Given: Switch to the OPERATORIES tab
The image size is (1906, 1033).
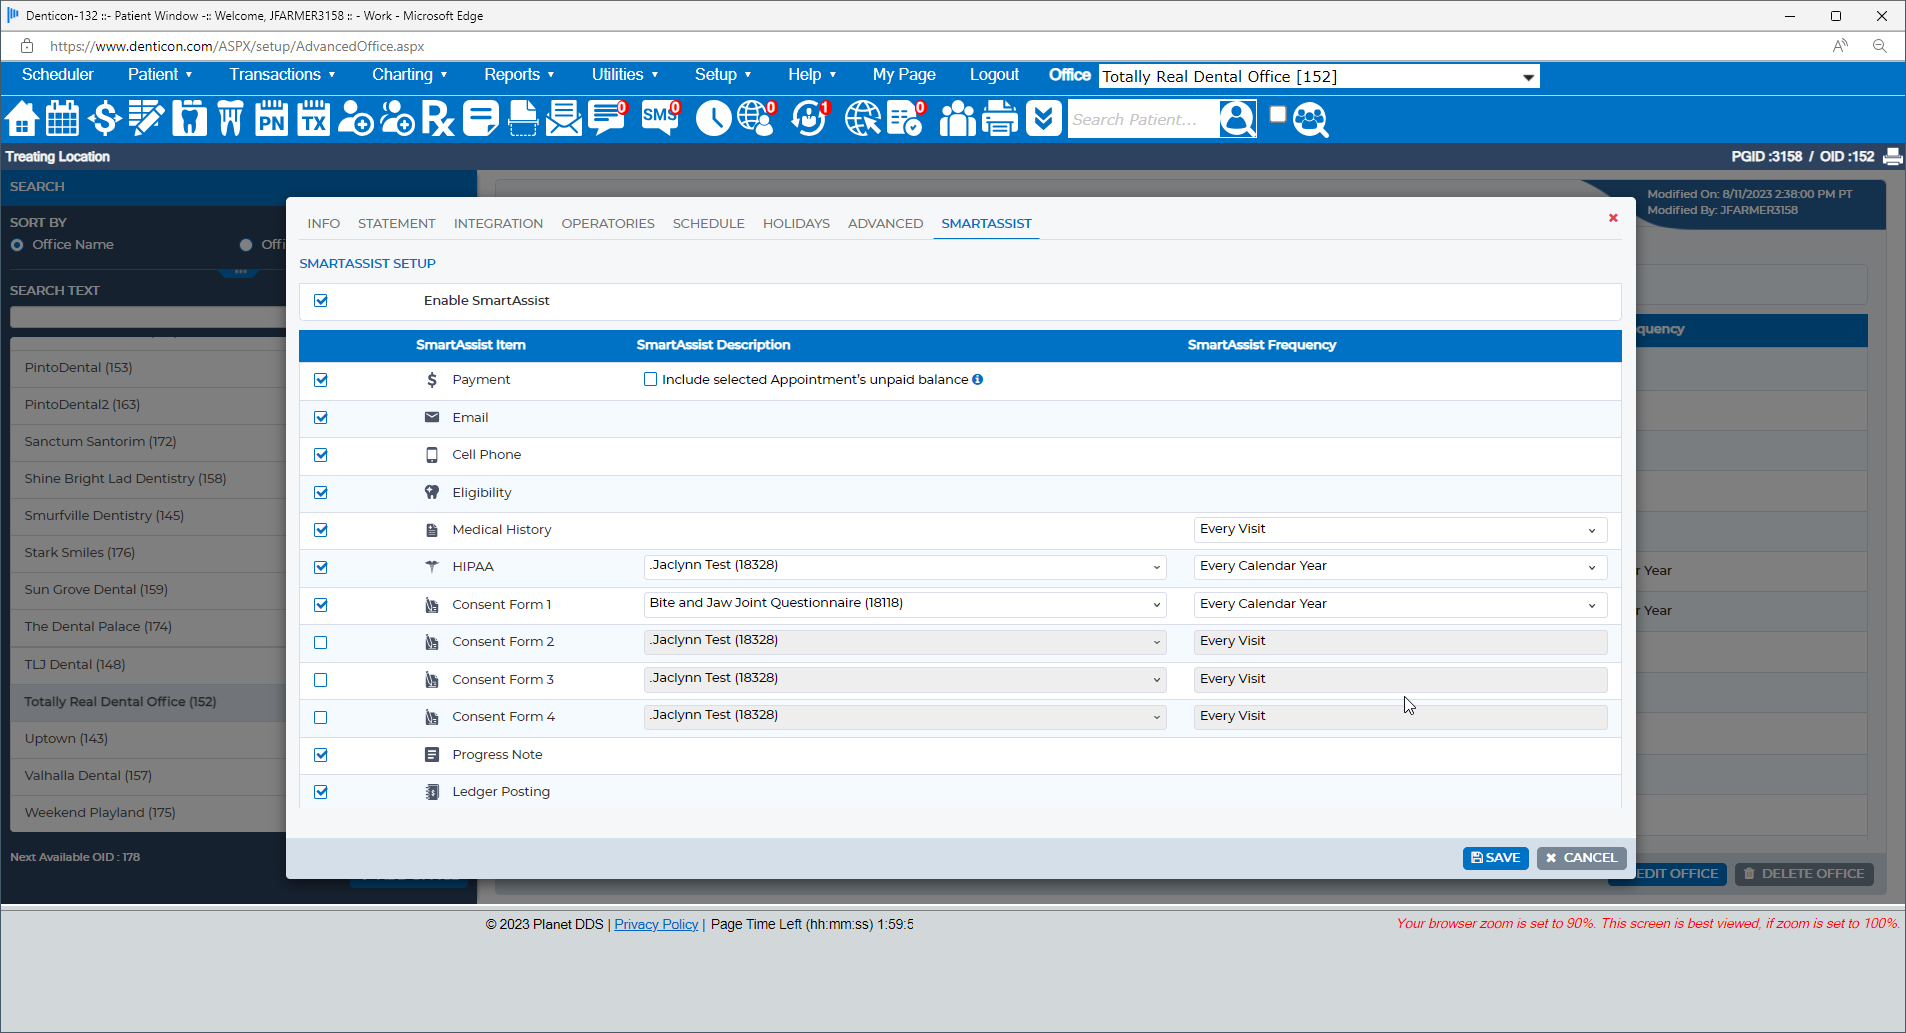Looking at the screenshot, I should click(x=608, y=223).
